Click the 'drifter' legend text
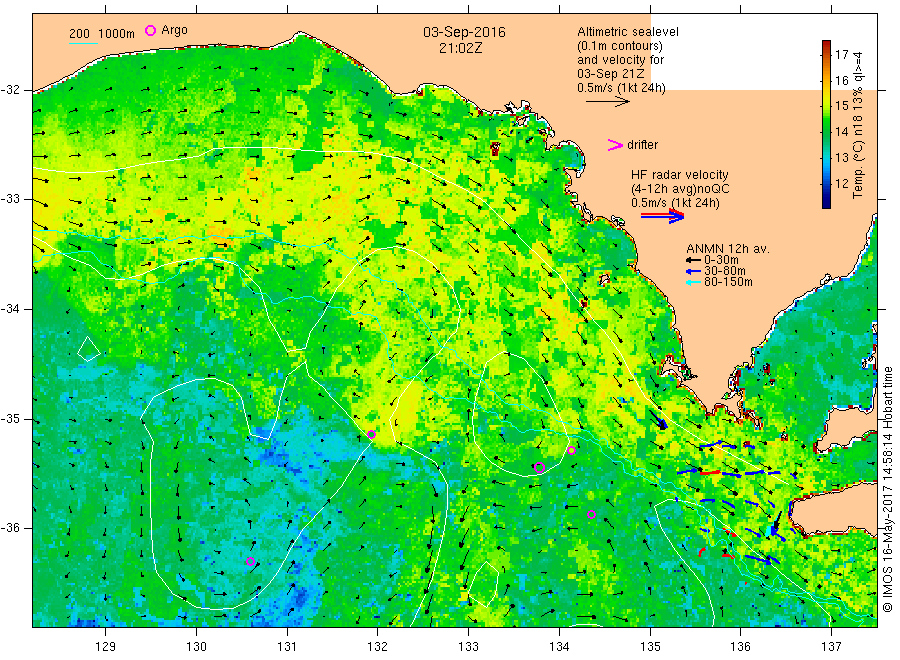 [x=643, y=145]
